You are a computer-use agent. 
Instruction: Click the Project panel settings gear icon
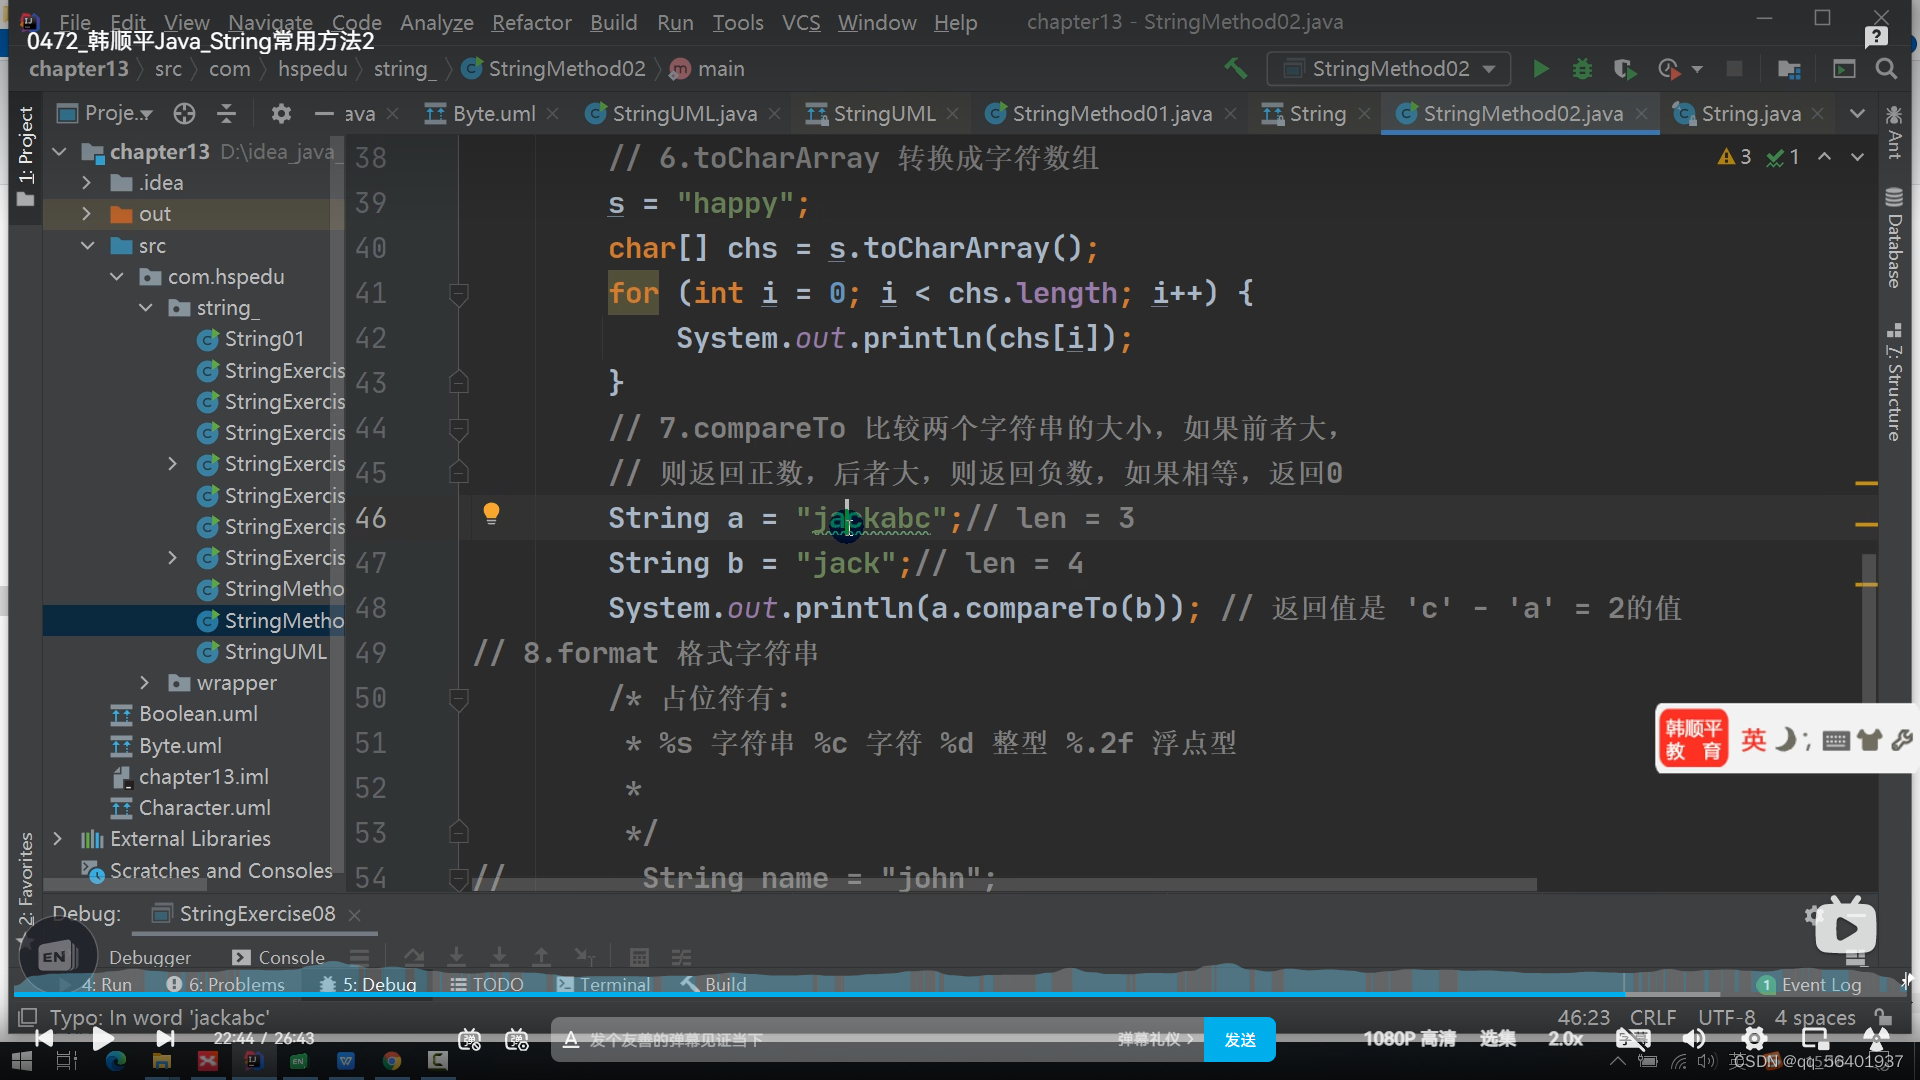click(x=281, y=114)
